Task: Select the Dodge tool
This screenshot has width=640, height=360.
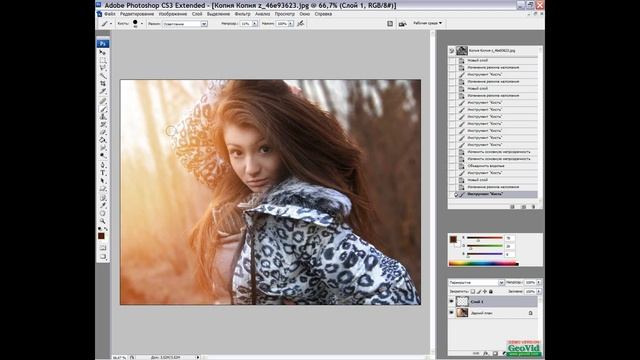Action: [x=102, y=156]
